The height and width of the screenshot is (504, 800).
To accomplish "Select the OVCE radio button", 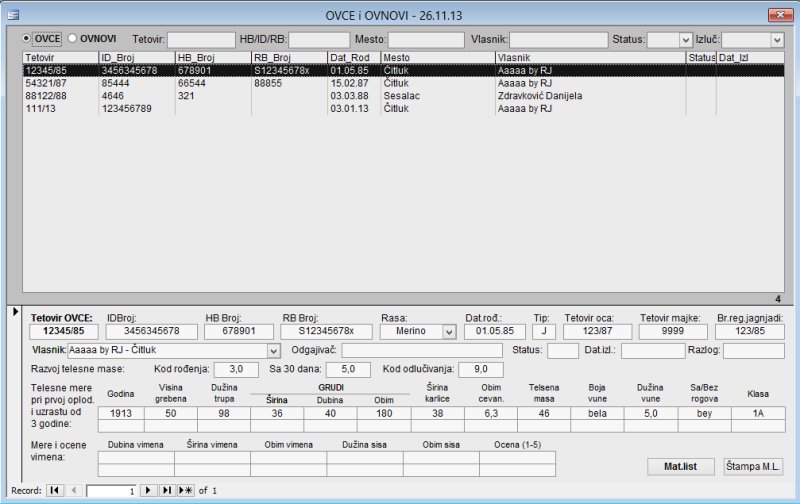I will point(27,38).
